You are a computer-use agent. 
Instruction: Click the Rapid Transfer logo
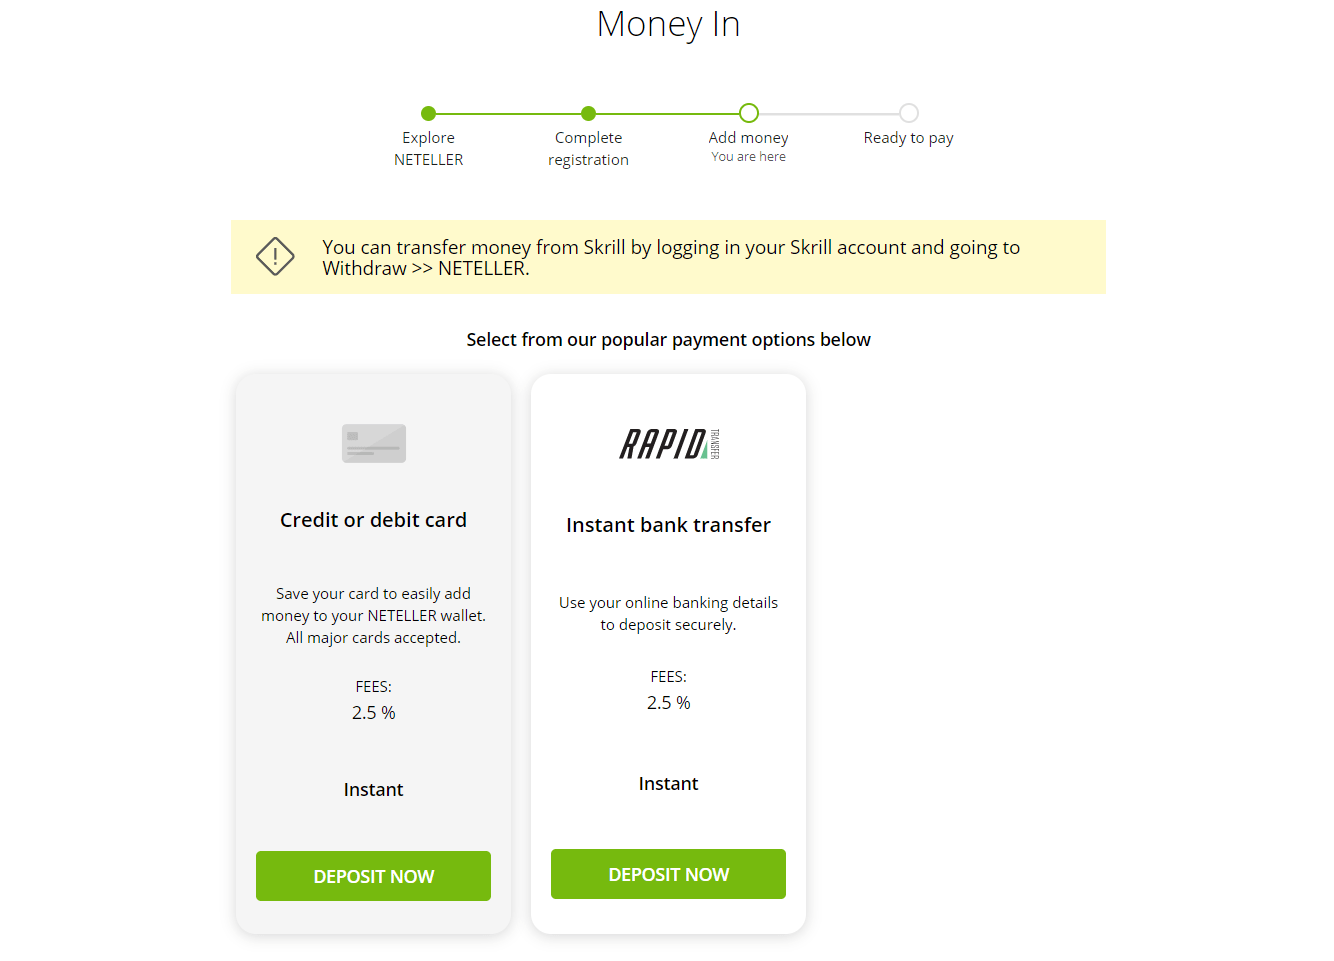coord(669,443)
